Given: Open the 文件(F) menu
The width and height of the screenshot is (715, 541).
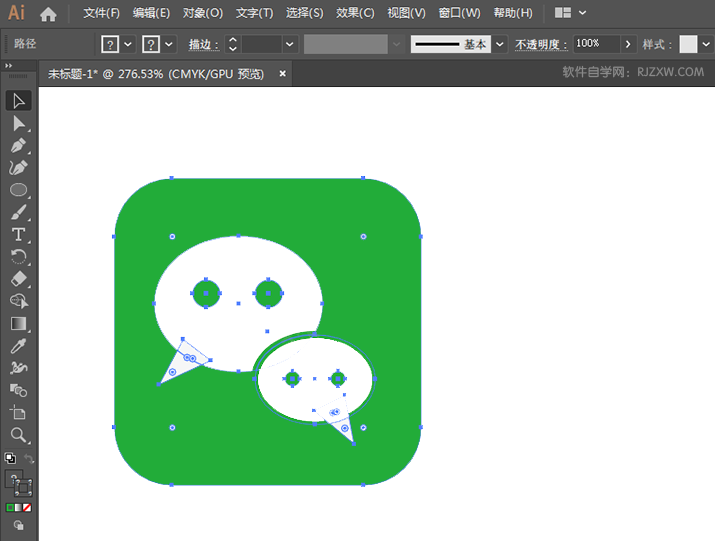Looking at the screenshot, I should [101, 13].
